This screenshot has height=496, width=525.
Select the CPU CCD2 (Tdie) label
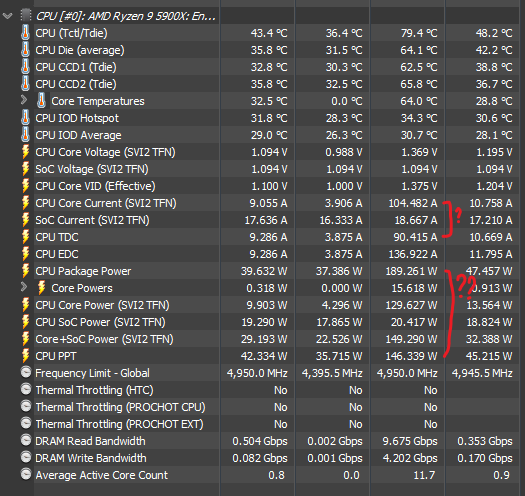tap(76, 84)
